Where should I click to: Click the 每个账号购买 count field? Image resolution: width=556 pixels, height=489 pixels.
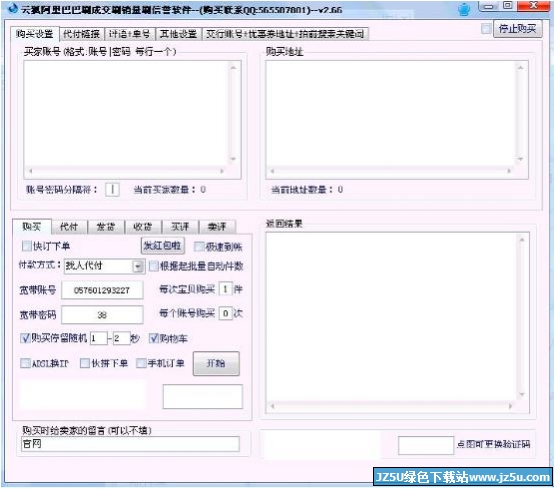point(225,313)
